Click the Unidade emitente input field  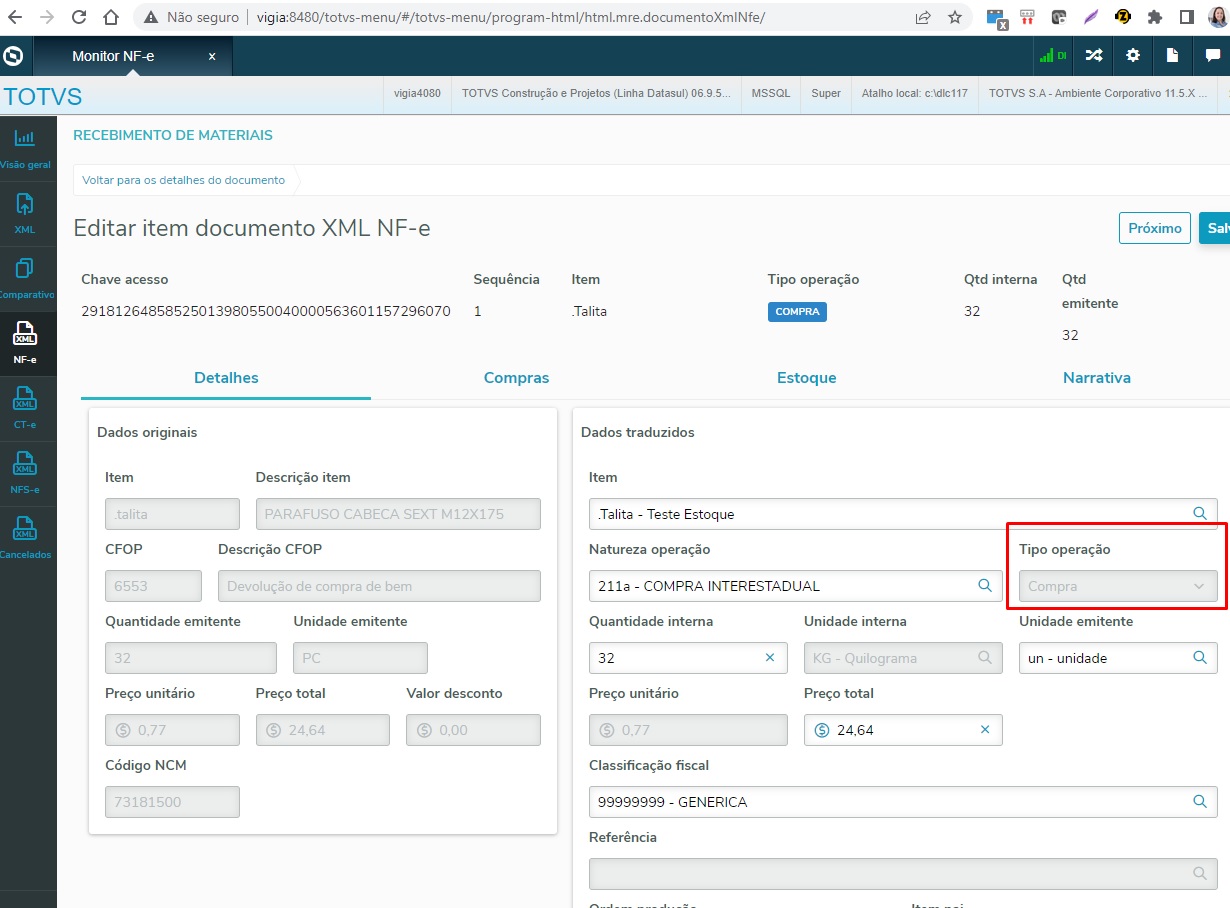click(1118, 658)
